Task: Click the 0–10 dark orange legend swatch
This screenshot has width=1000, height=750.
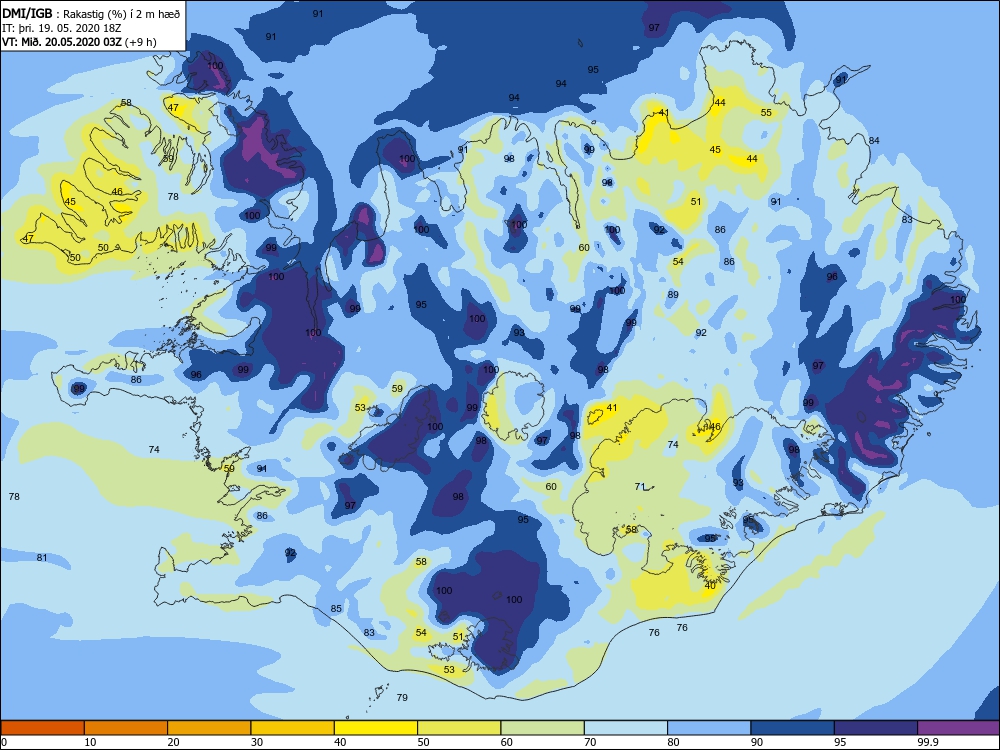Action: [x=43, y=728]
